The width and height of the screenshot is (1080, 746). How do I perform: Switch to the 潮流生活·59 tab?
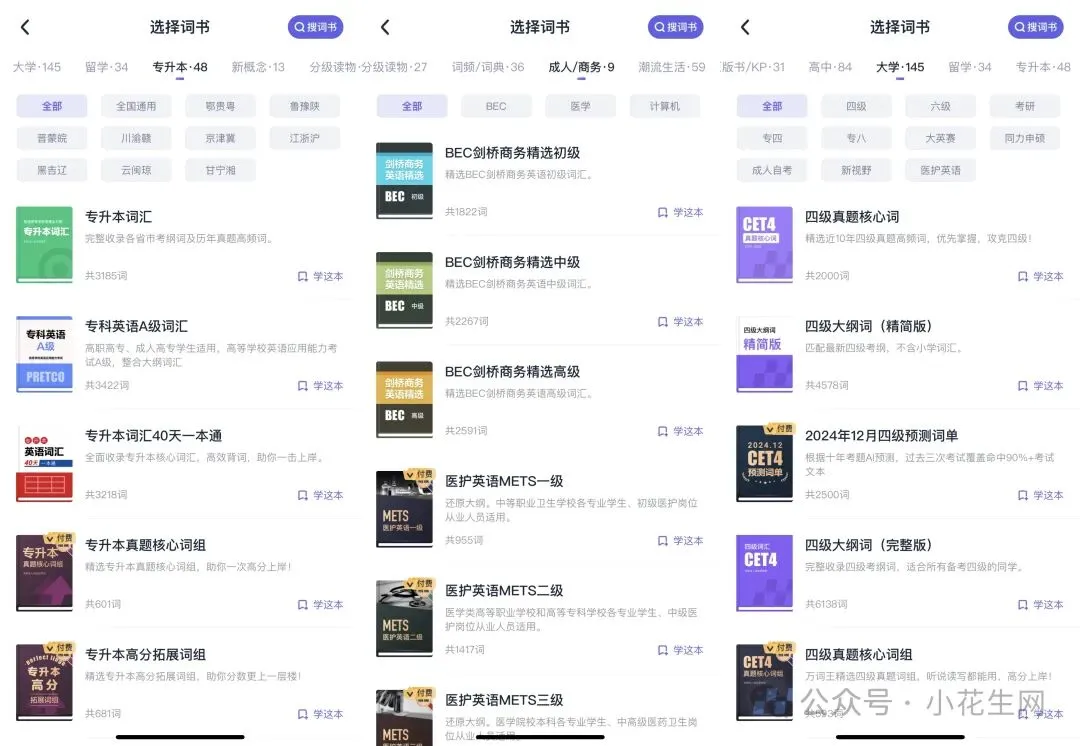[672, 67]
